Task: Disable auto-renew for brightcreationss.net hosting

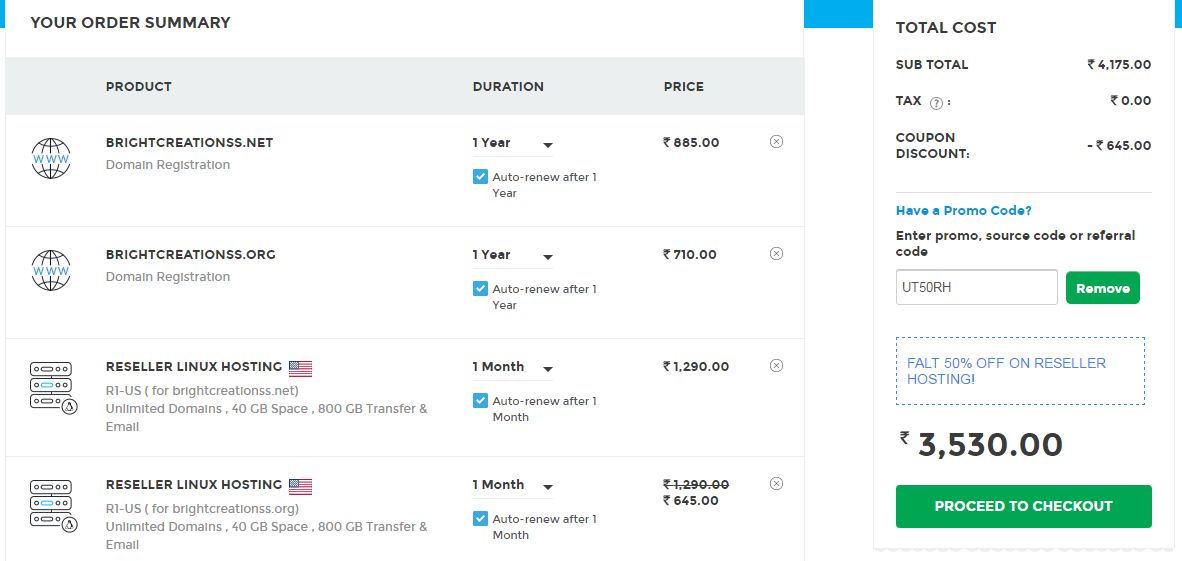Action: 480,401
